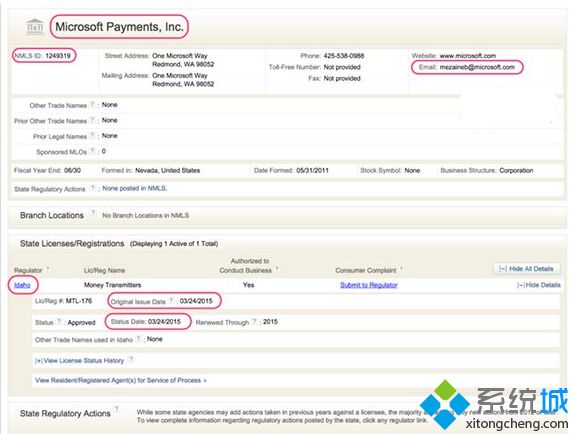Open help icon next to Original Issue Date
This screenshot has height=434, width=573.
pos(171,301)
